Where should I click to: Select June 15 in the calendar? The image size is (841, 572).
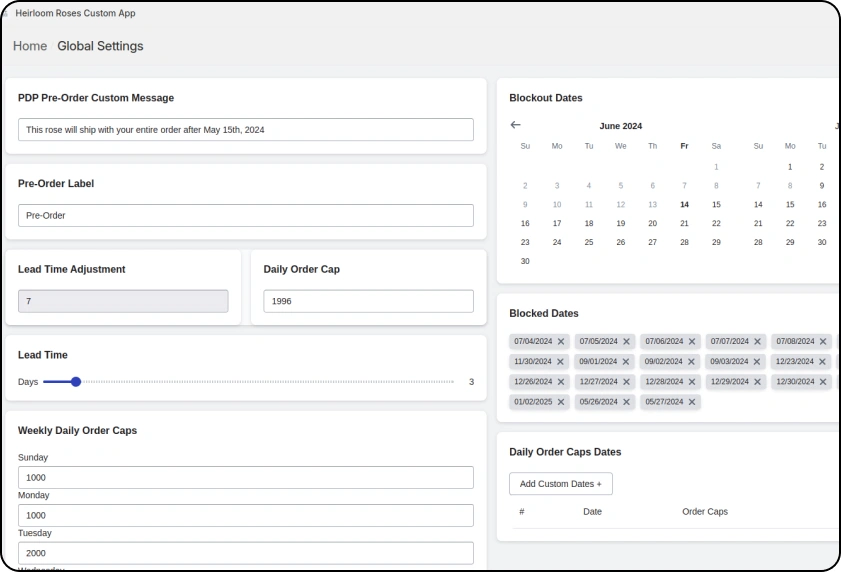click(x=716, y=204)
